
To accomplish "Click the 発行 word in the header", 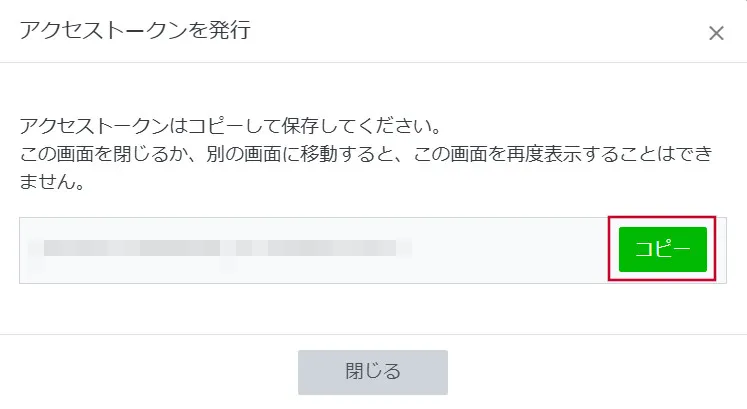I will (x=230, y=30).
